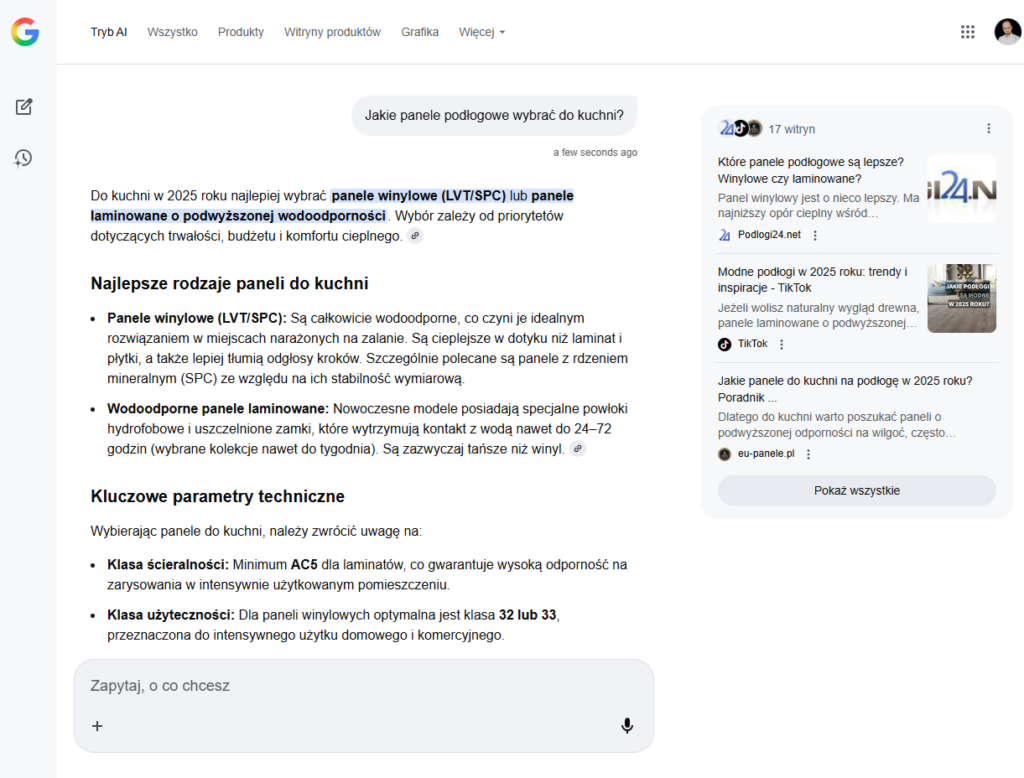
Task: Open AI mode history icon
Action: [x=24, y=158]
